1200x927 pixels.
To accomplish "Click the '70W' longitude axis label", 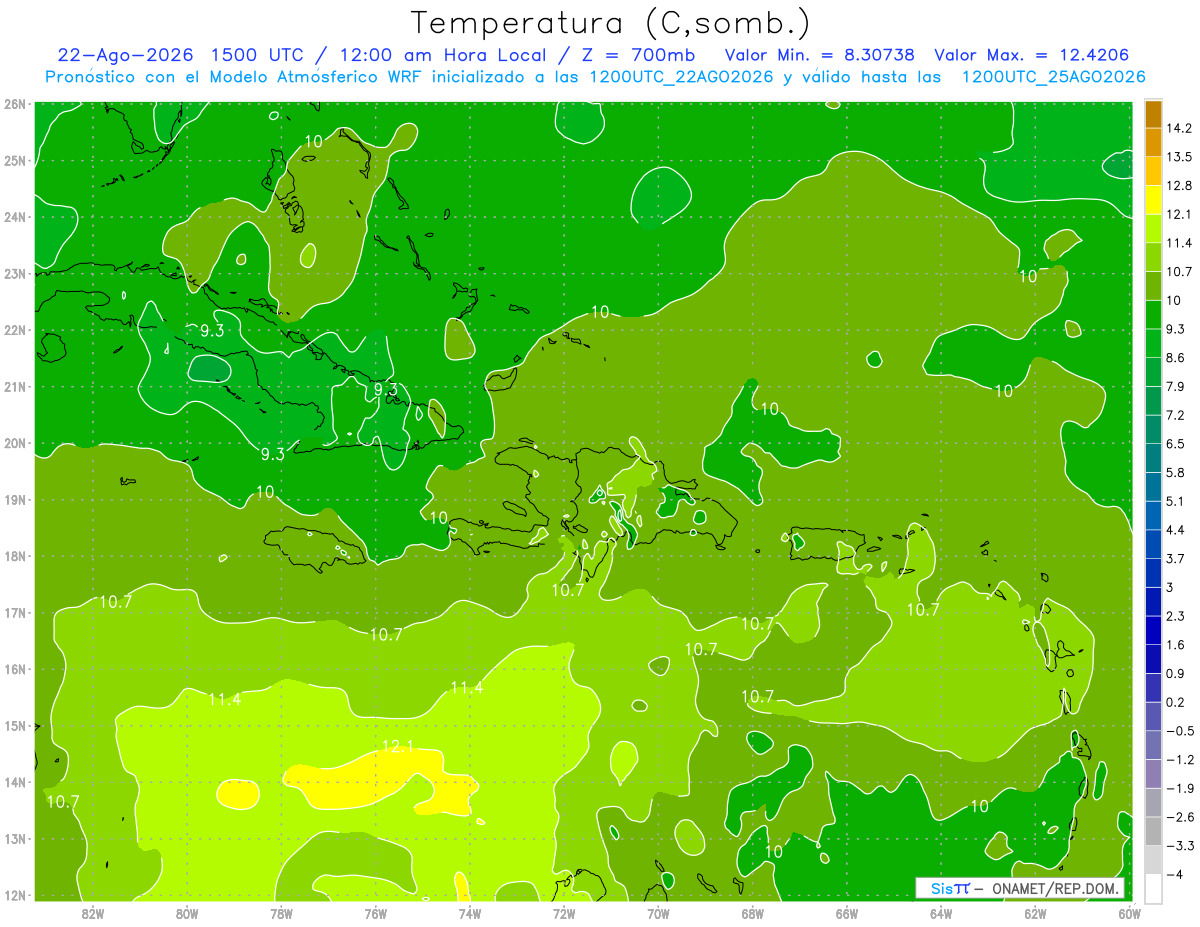I will (658, 913).
